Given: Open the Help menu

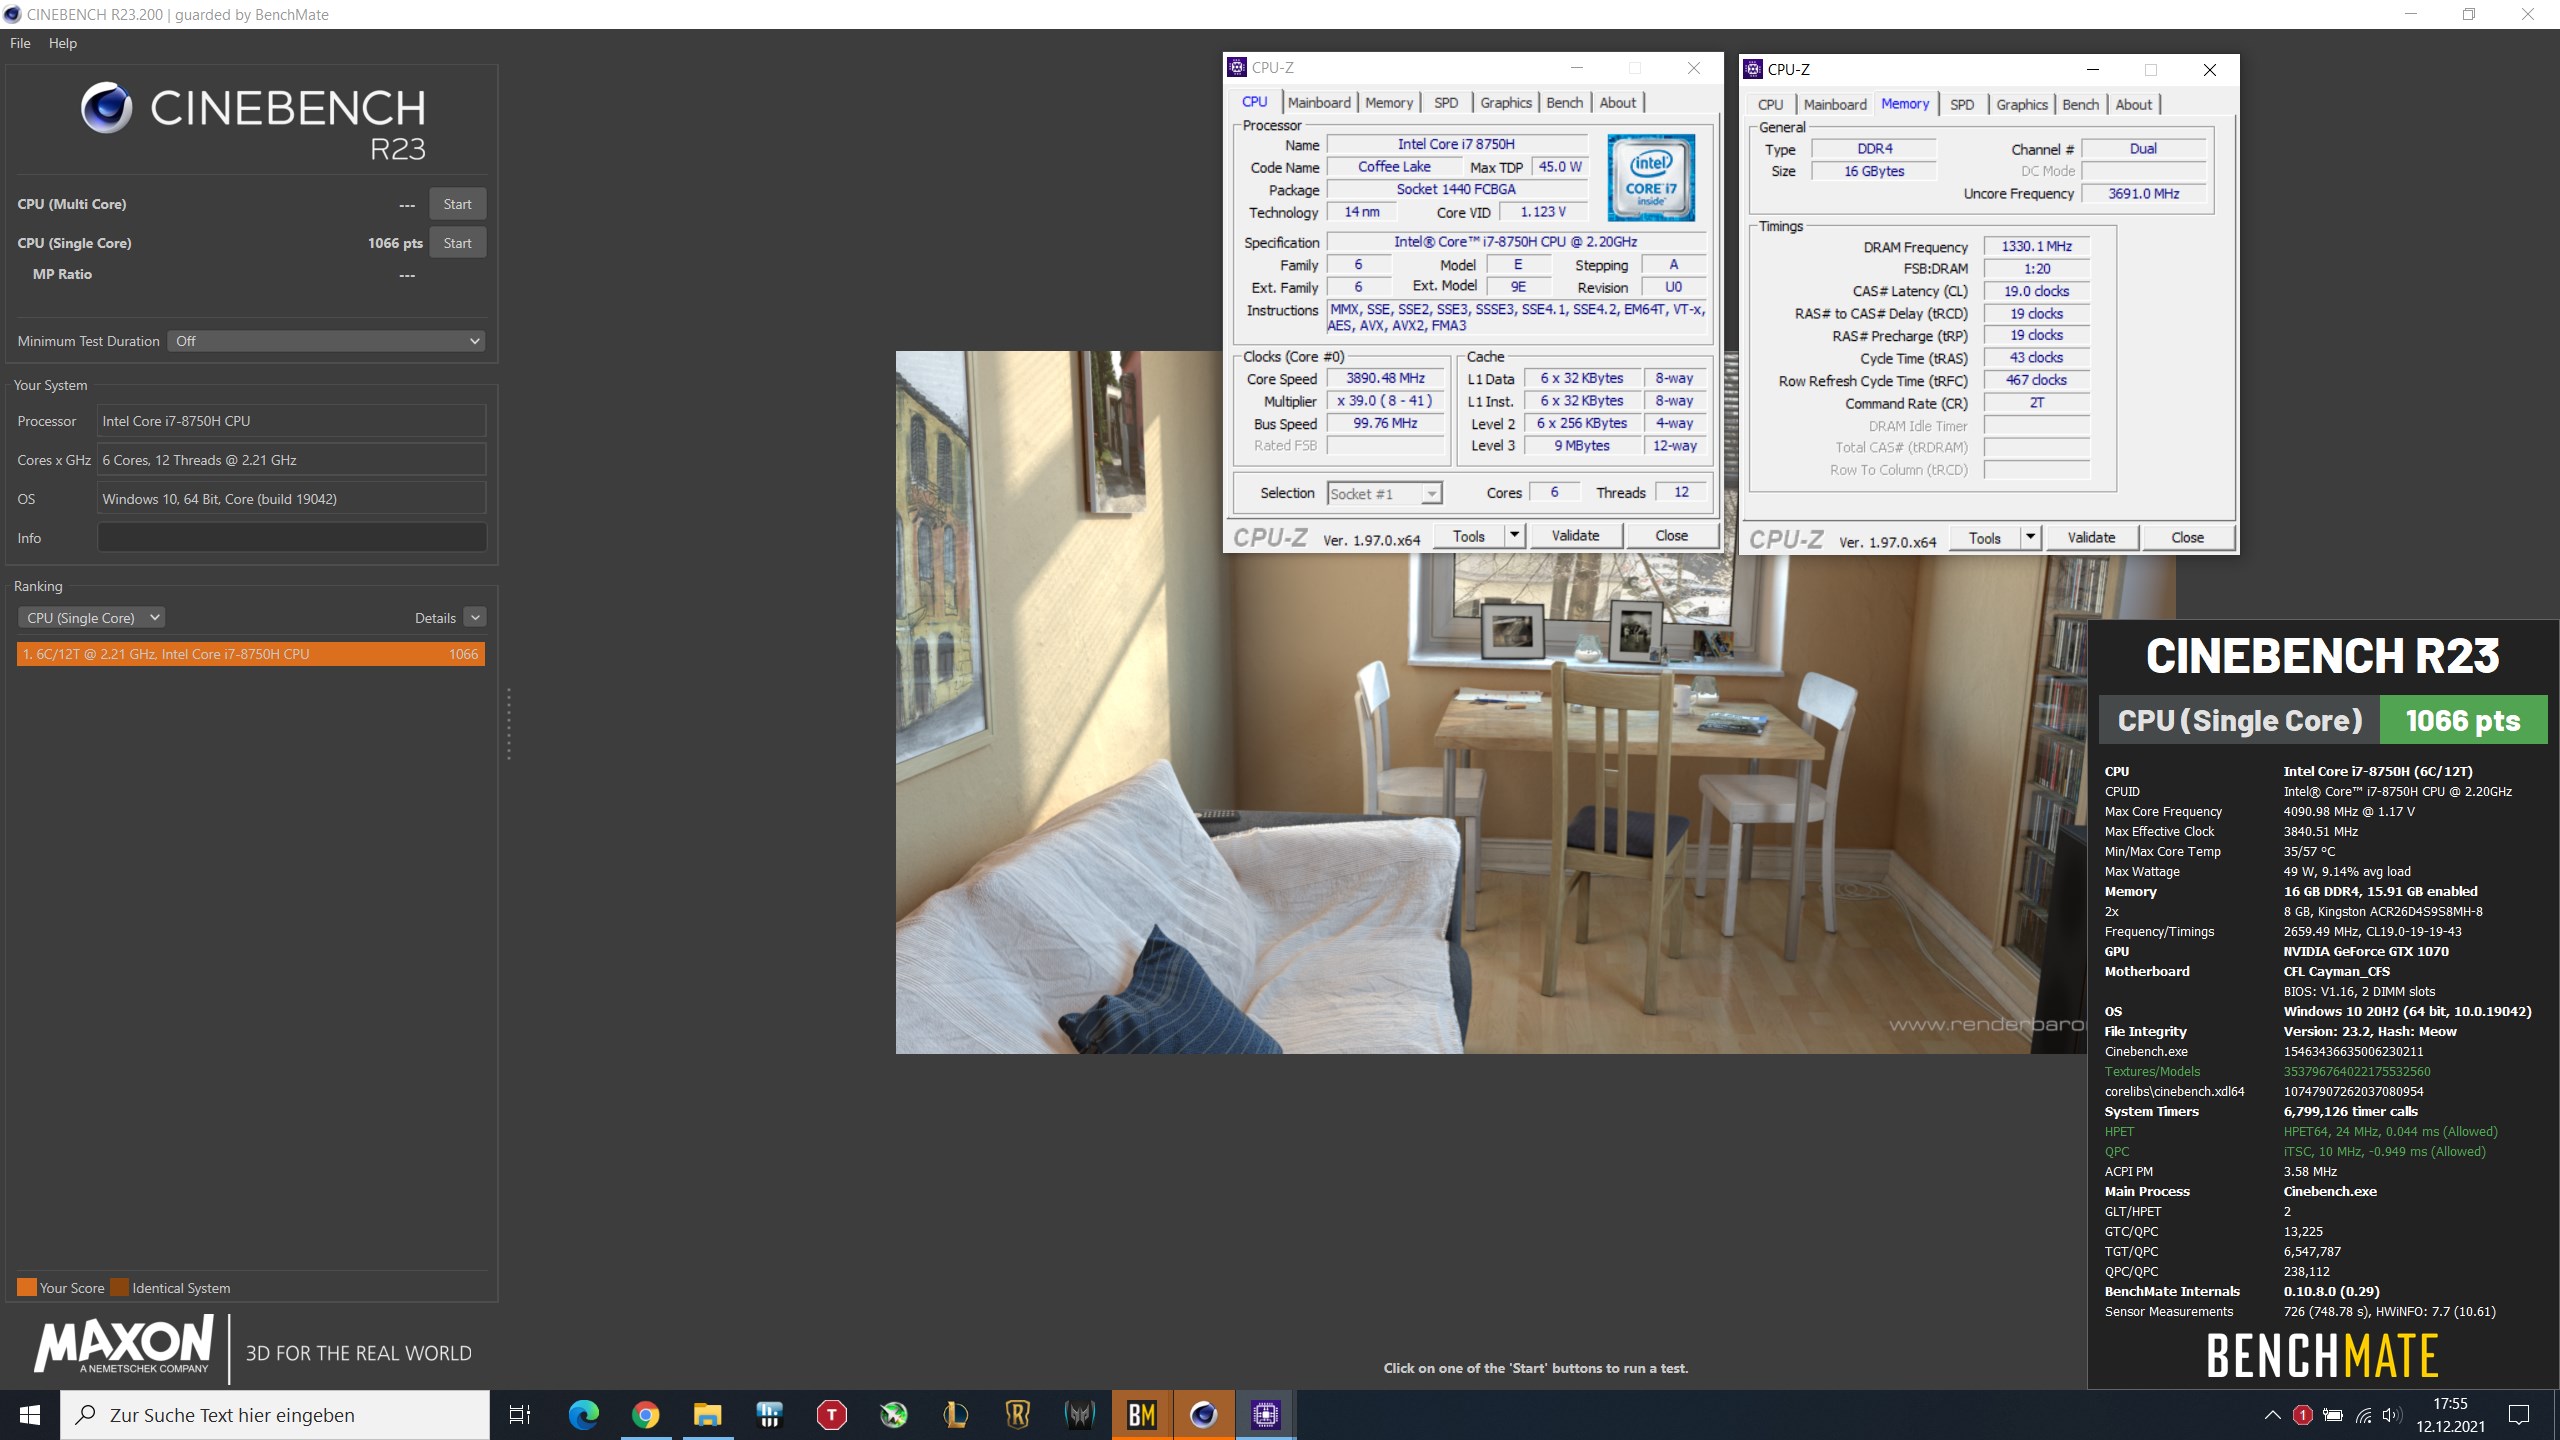Looking at the screenshot, I should pyautogui.click(x=63, y=43).
